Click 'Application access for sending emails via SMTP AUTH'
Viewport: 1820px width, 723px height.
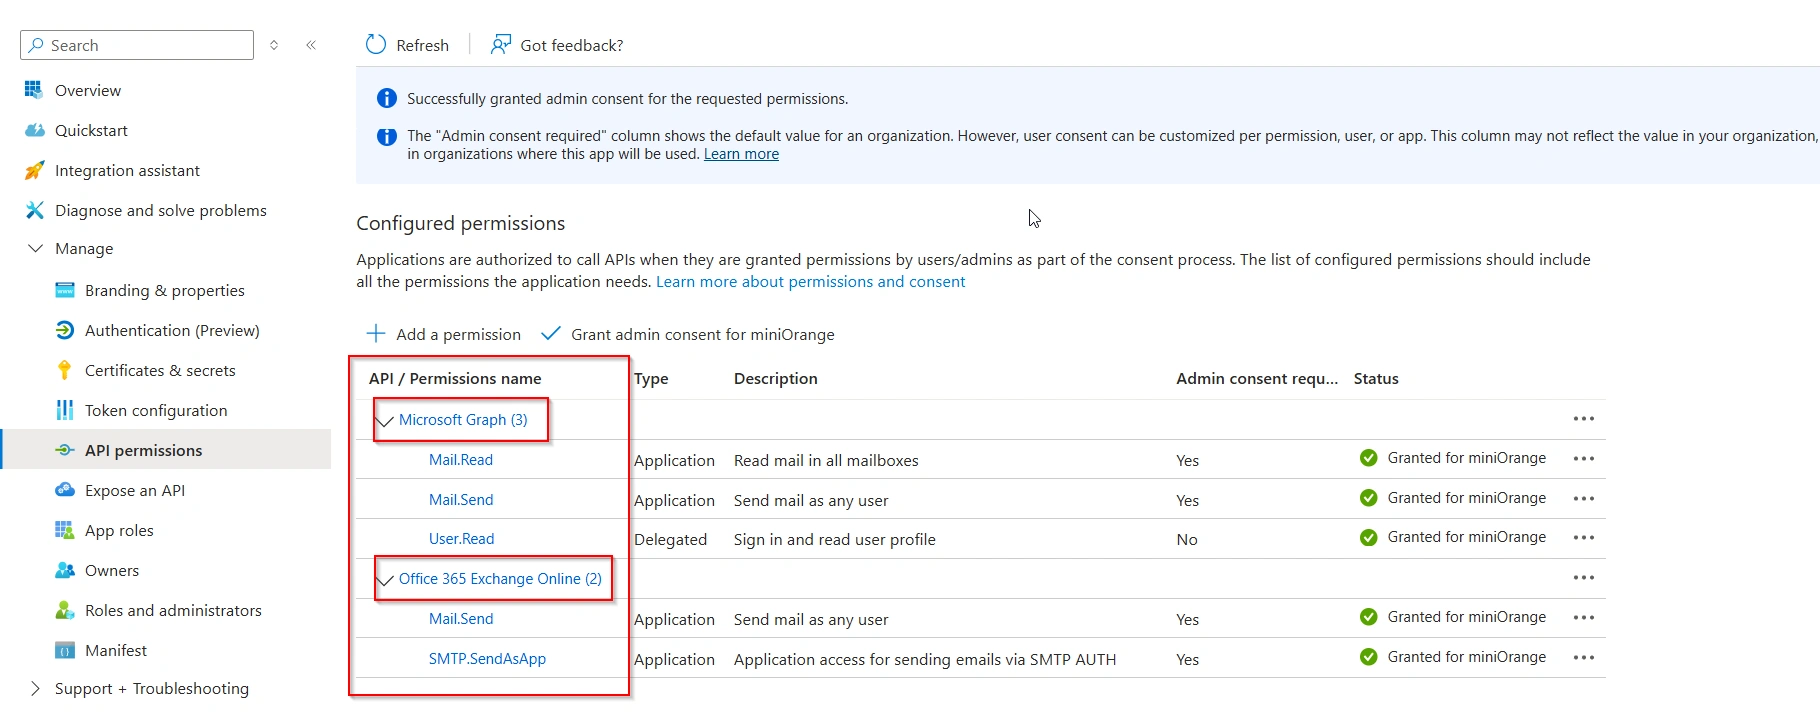tap(925, 659)
